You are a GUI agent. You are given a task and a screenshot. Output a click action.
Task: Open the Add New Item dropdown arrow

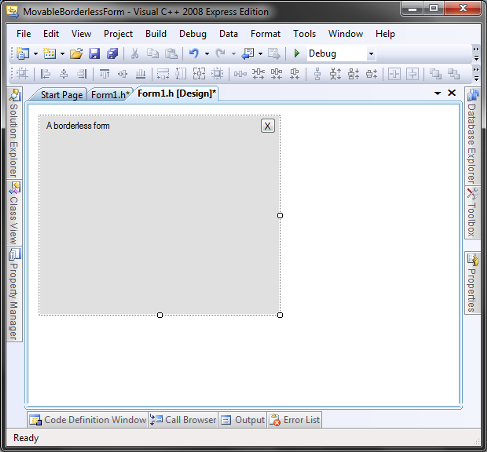pos(62,54)
